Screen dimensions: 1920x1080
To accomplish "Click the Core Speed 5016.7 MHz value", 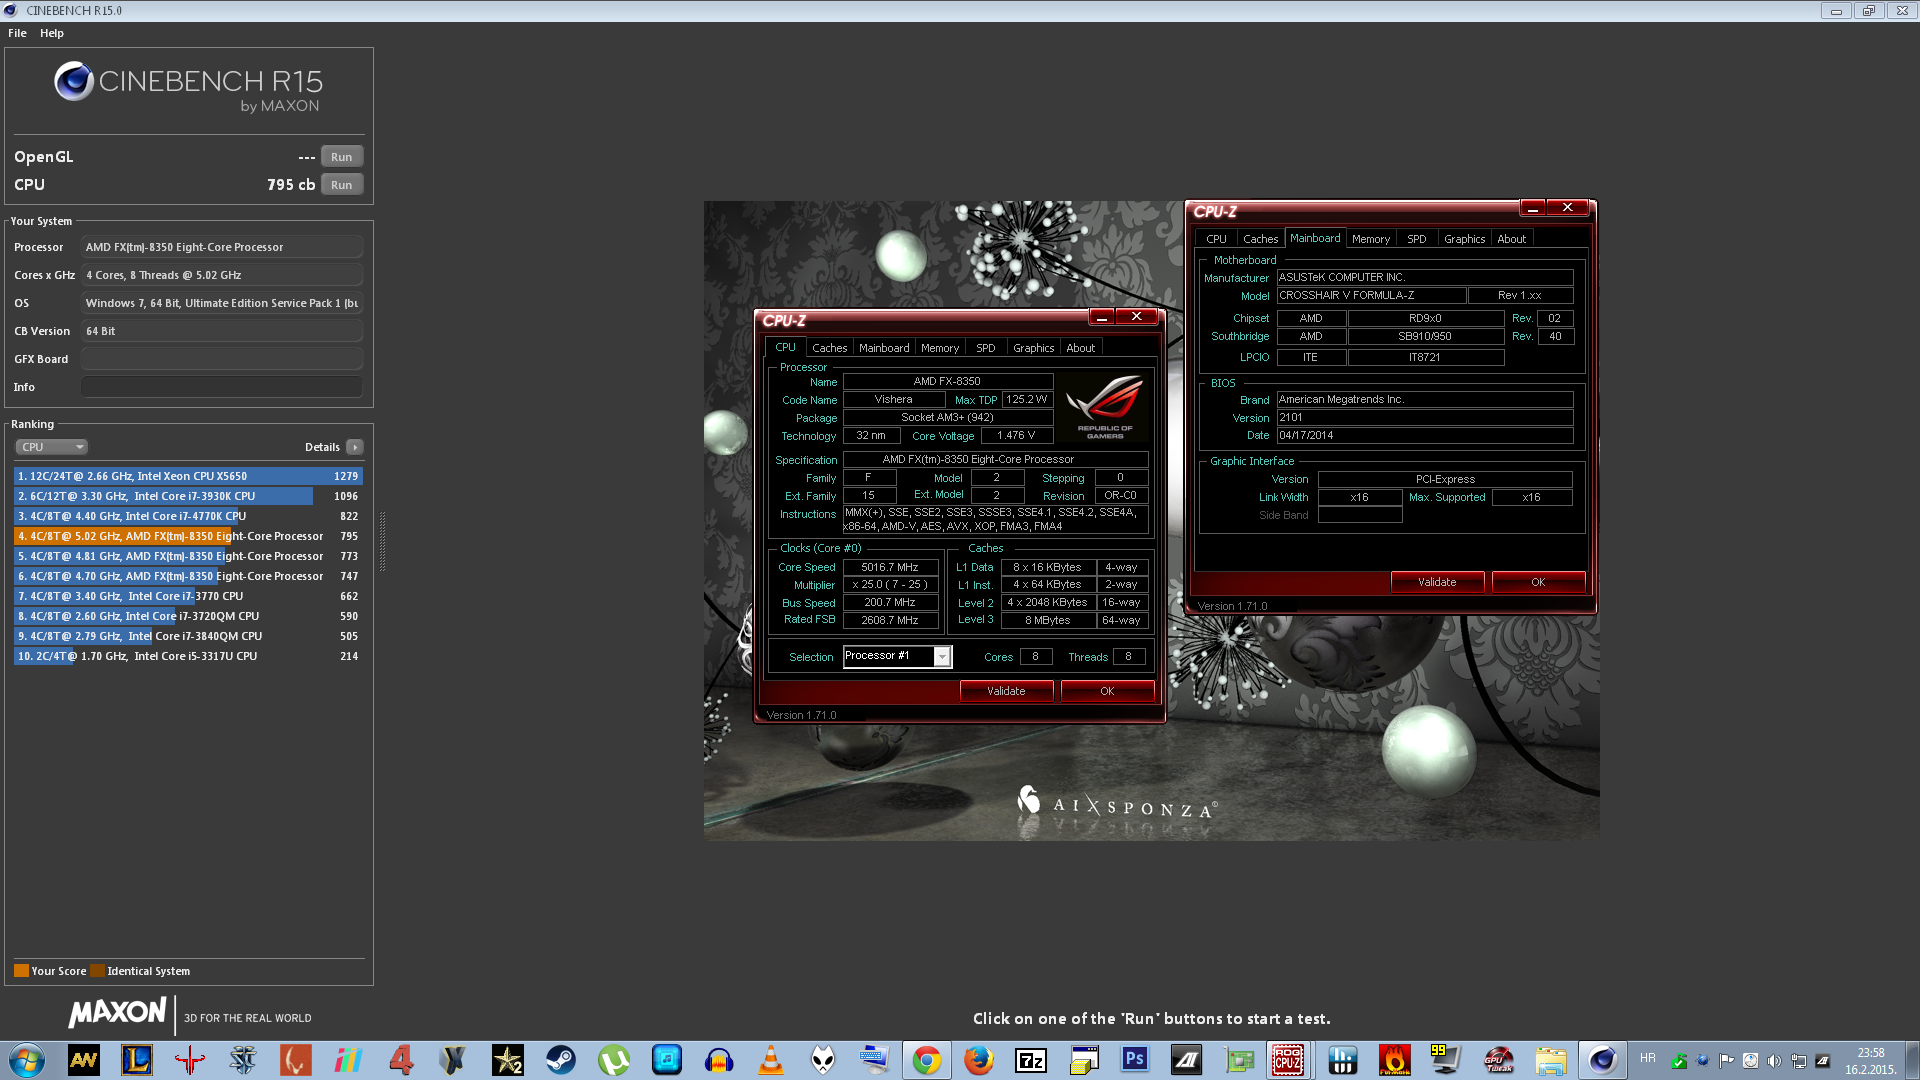I will pyautogui.click(x=890, y=567).
